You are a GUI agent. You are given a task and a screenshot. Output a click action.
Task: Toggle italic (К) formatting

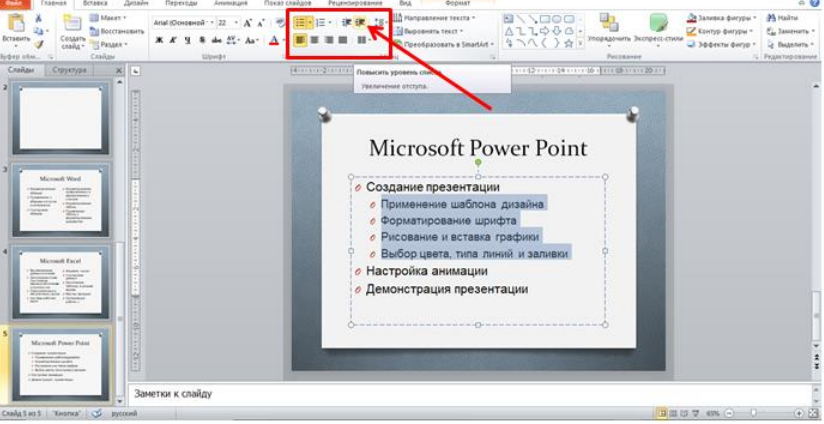click(174, 40)
